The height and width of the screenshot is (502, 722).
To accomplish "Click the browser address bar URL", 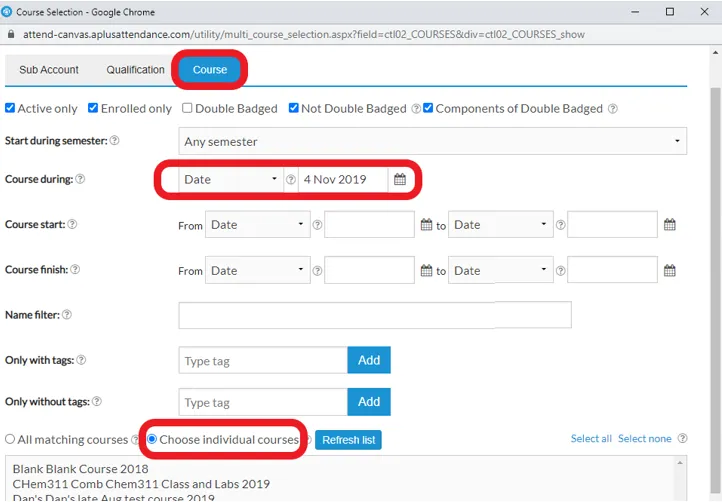I will (x=304, y=35).
